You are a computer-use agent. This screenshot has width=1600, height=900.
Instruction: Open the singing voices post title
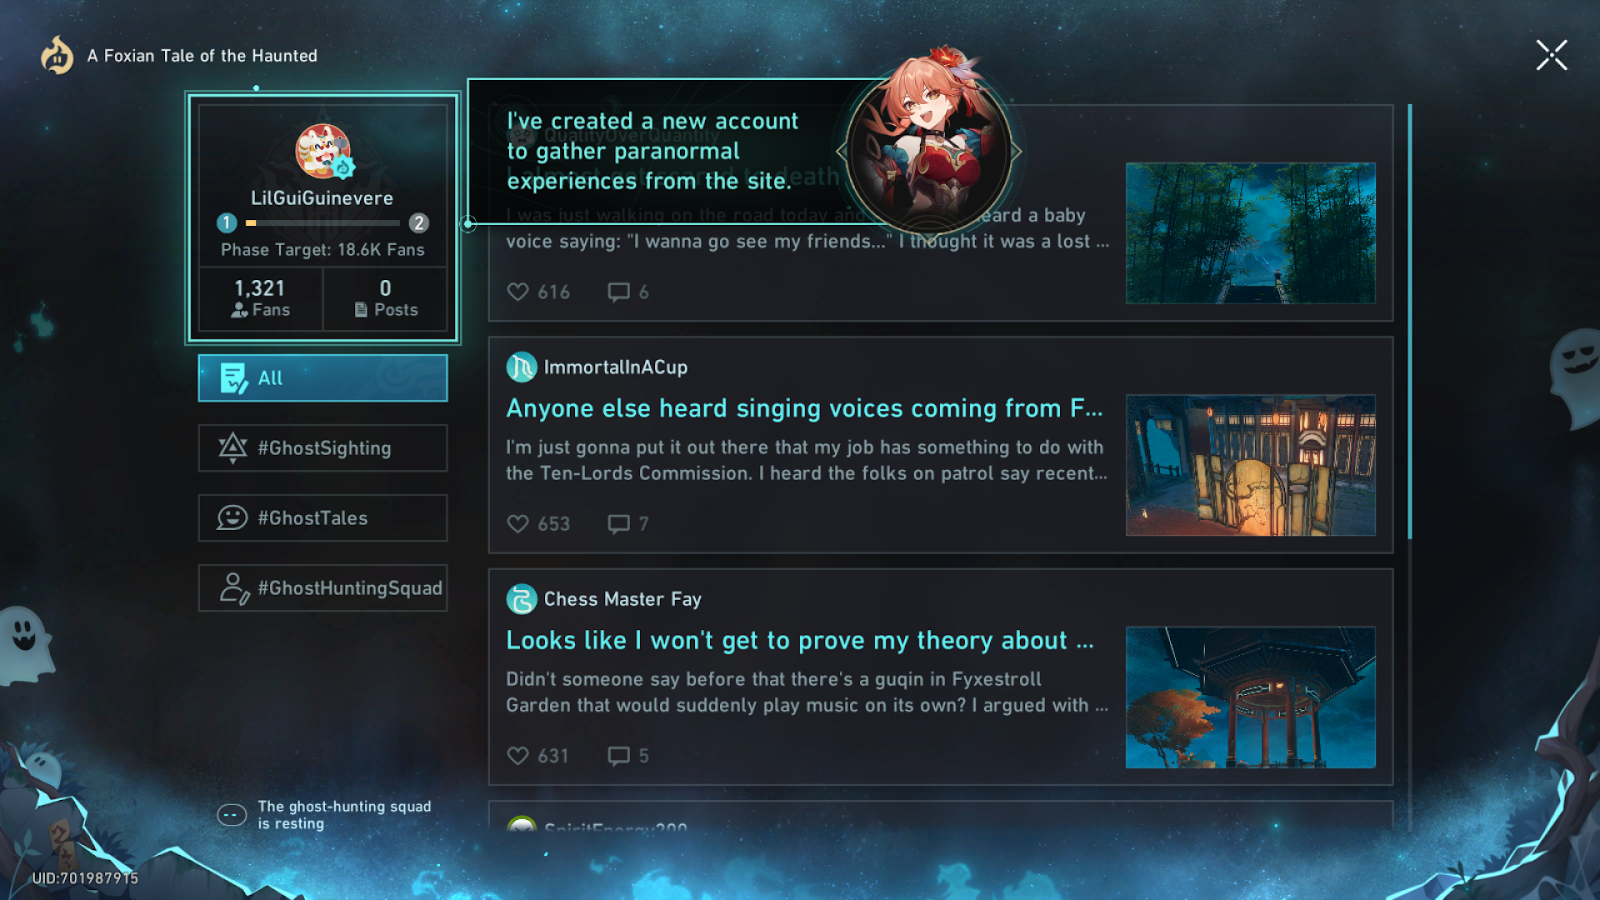pos(804,408)
